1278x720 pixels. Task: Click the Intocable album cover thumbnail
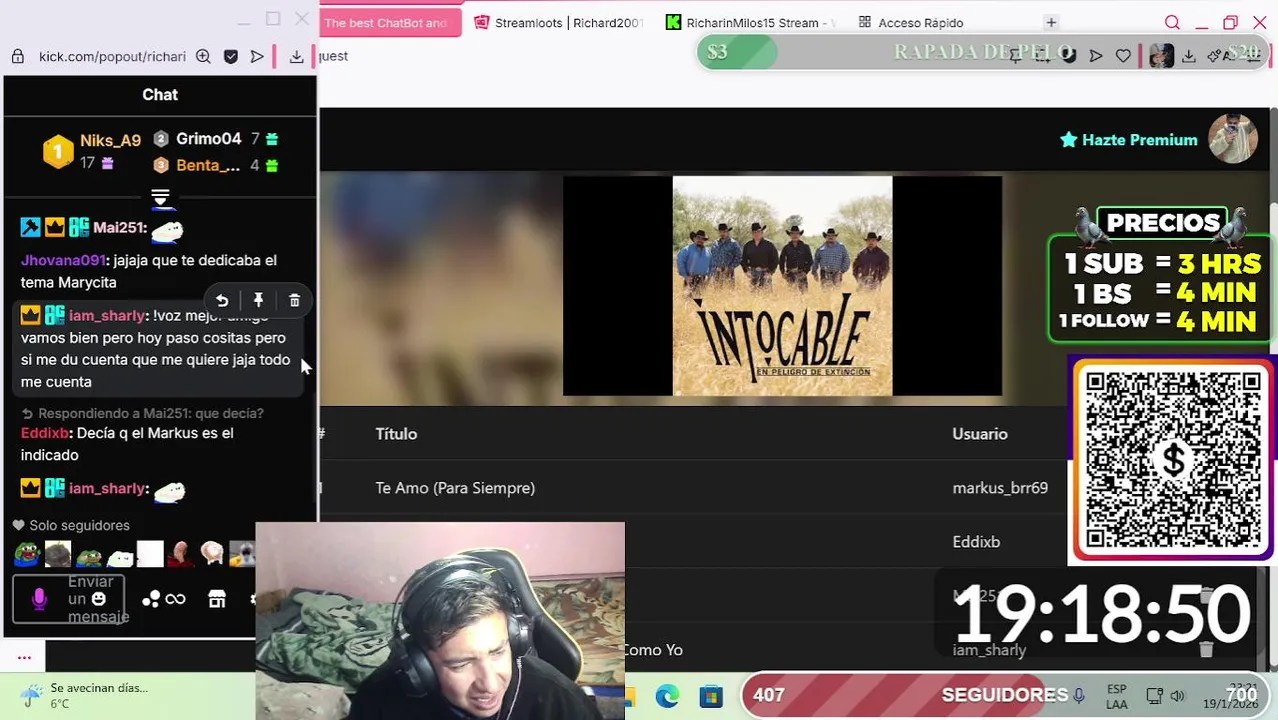(x=782, y=286)
